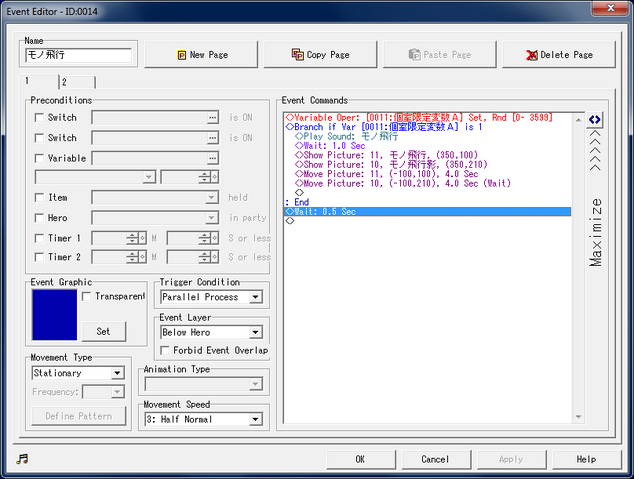Check the Hero precondition

point(39,218)
